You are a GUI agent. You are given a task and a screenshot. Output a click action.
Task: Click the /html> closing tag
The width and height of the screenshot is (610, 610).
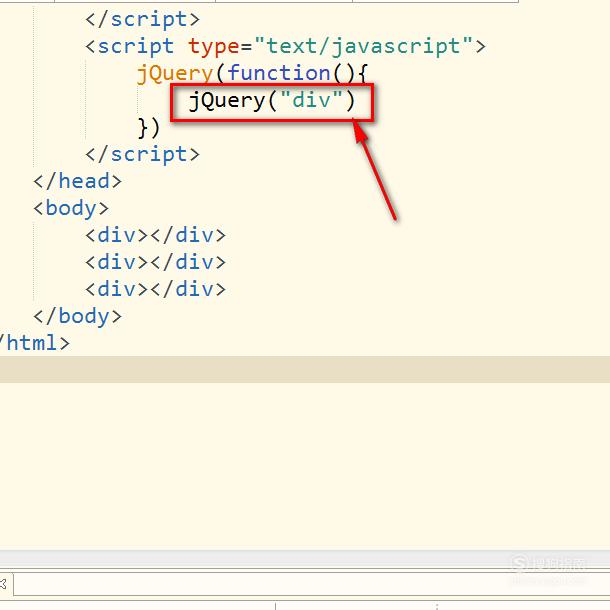[35, 343]
